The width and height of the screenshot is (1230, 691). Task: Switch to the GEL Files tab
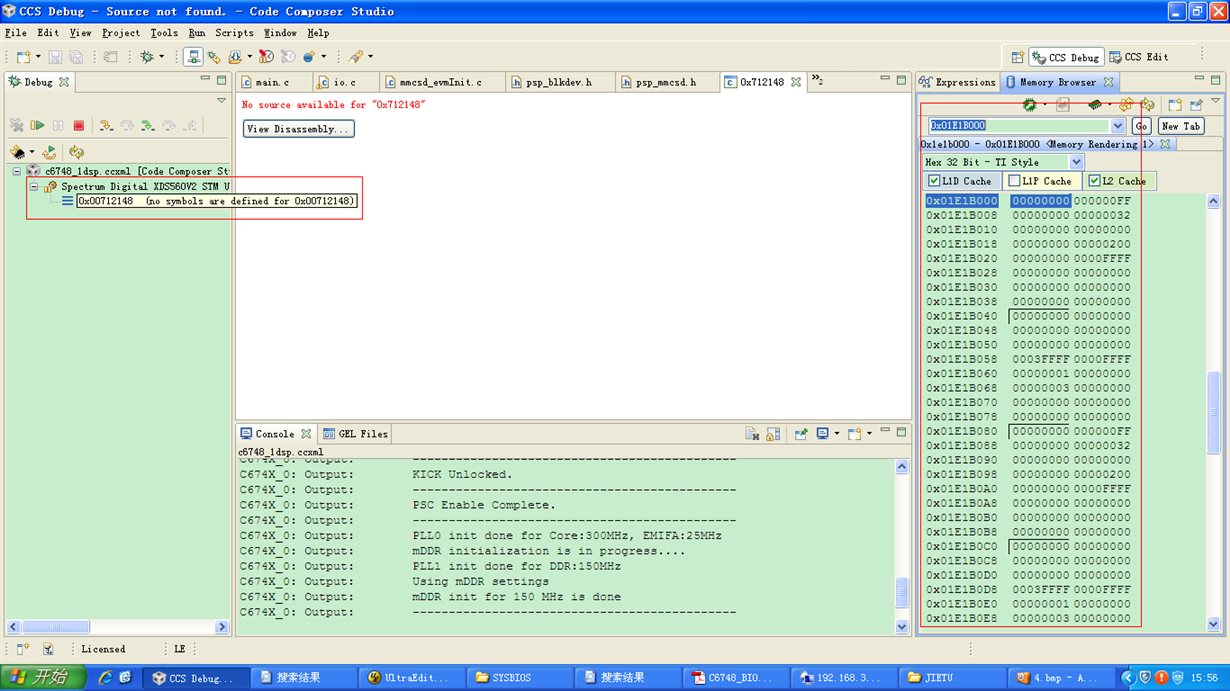(355, 434)
